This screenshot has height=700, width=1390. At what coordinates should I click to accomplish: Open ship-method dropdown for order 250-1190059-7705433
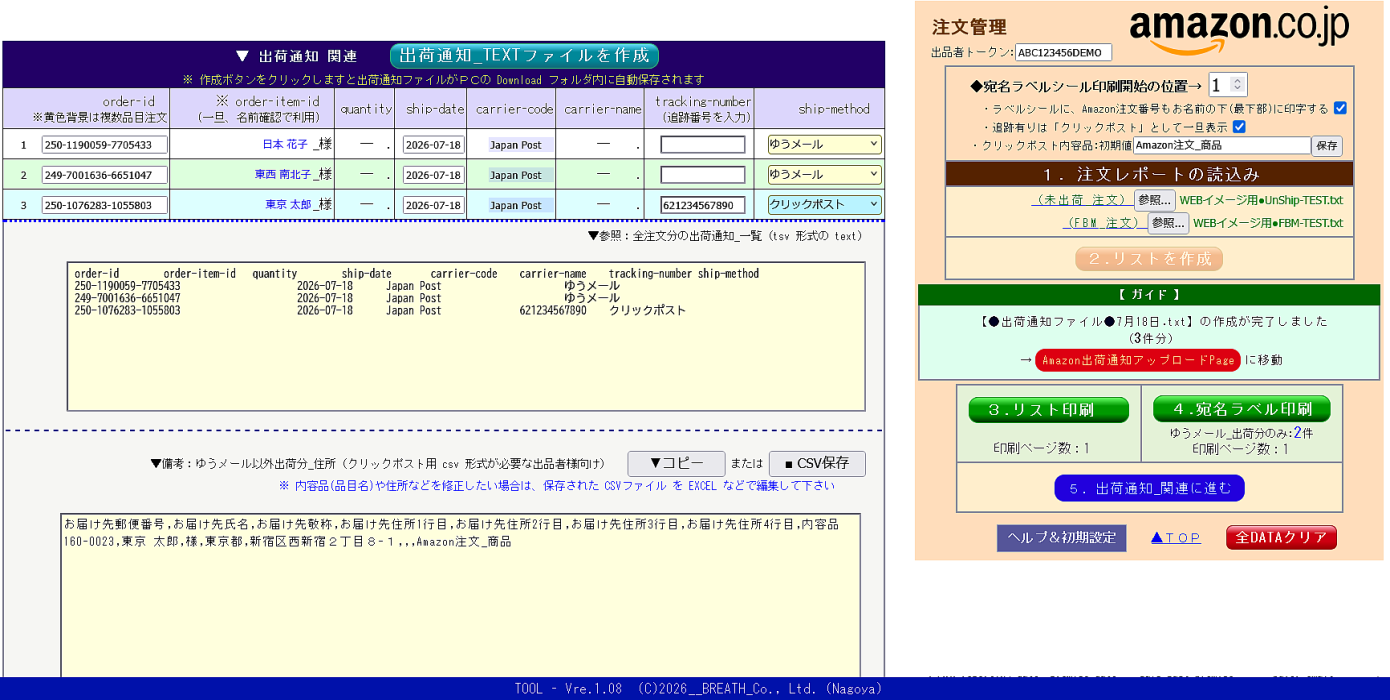tap(825, 144)
